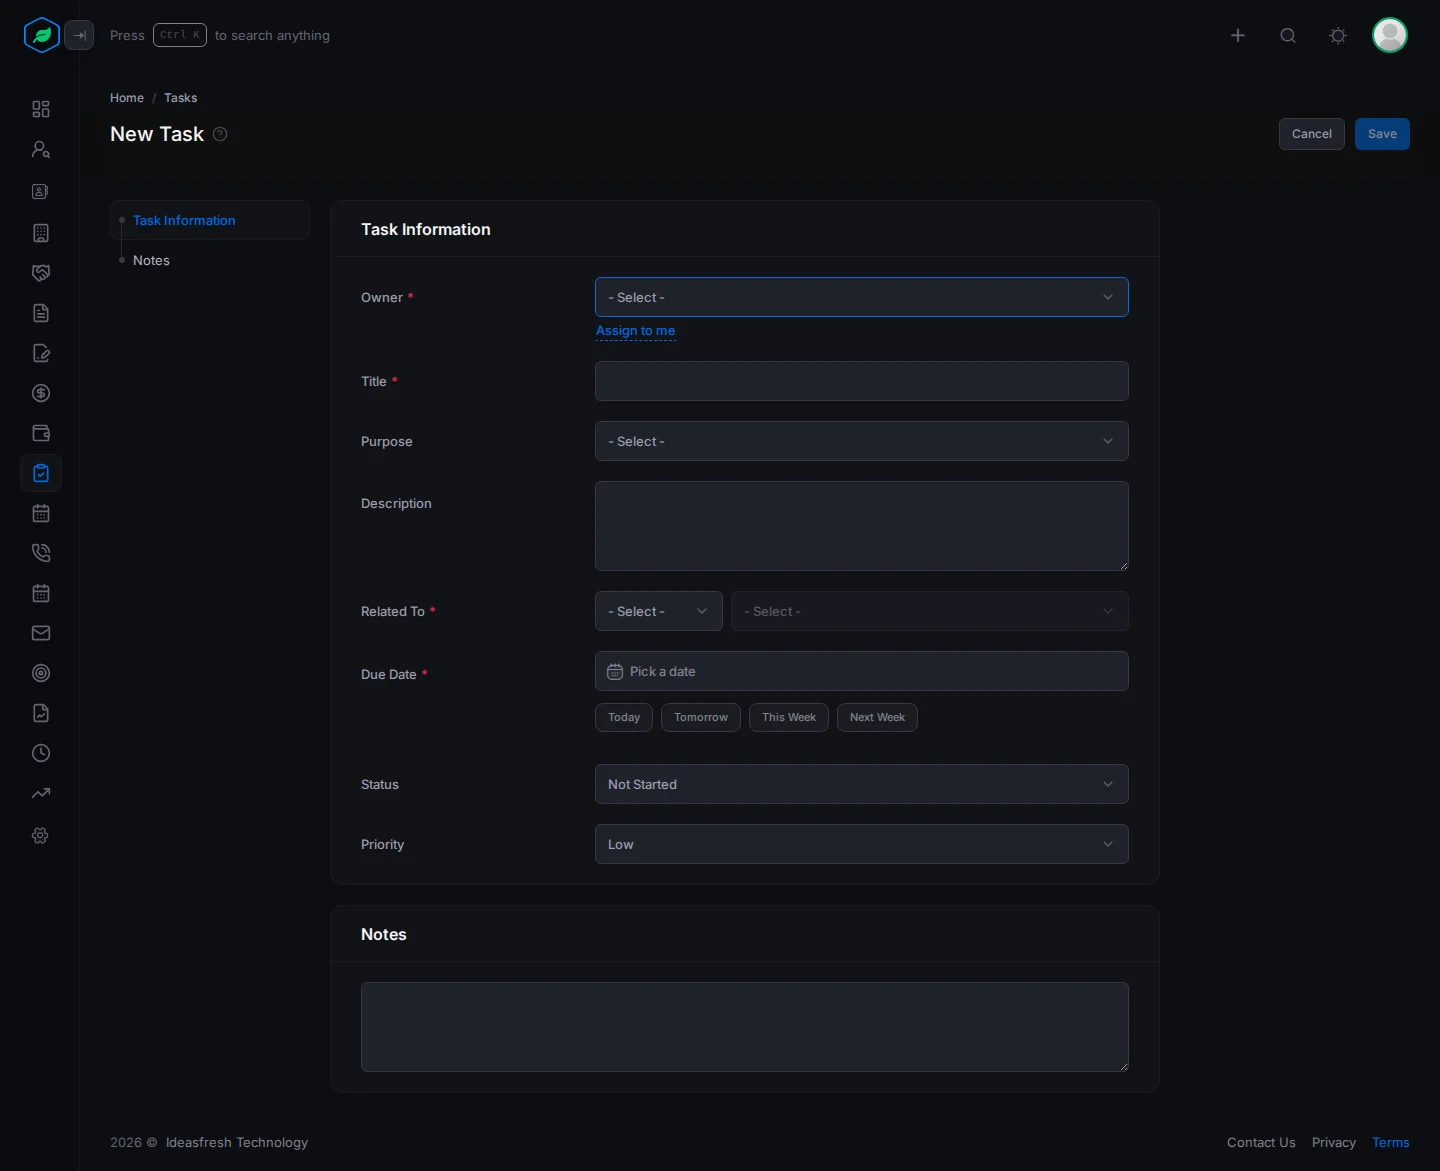Set due date with Tomorrow button

point(701,717)
